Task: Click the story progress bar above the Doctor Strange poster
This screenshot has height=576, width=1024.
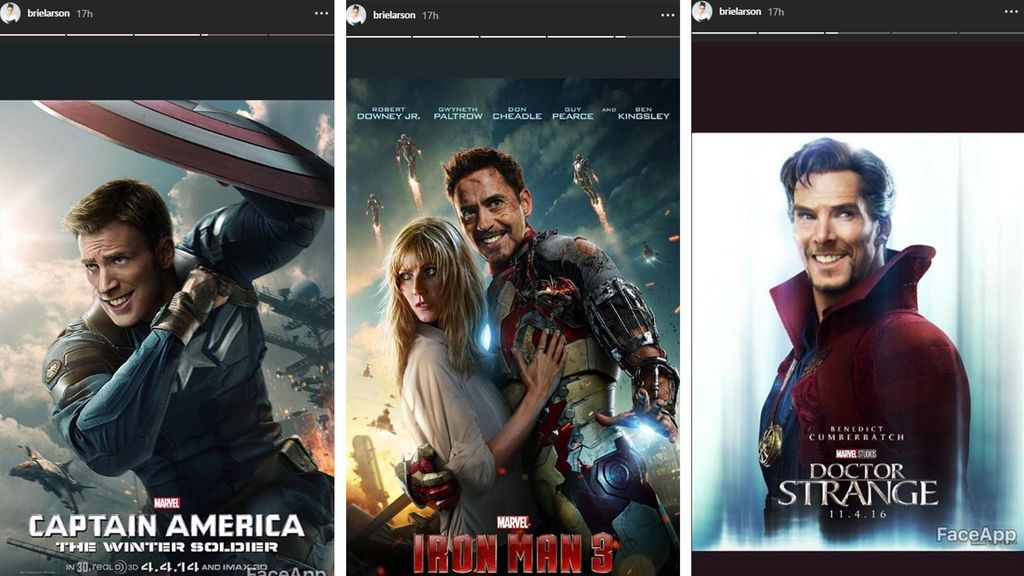Action: tap(857, 33)
